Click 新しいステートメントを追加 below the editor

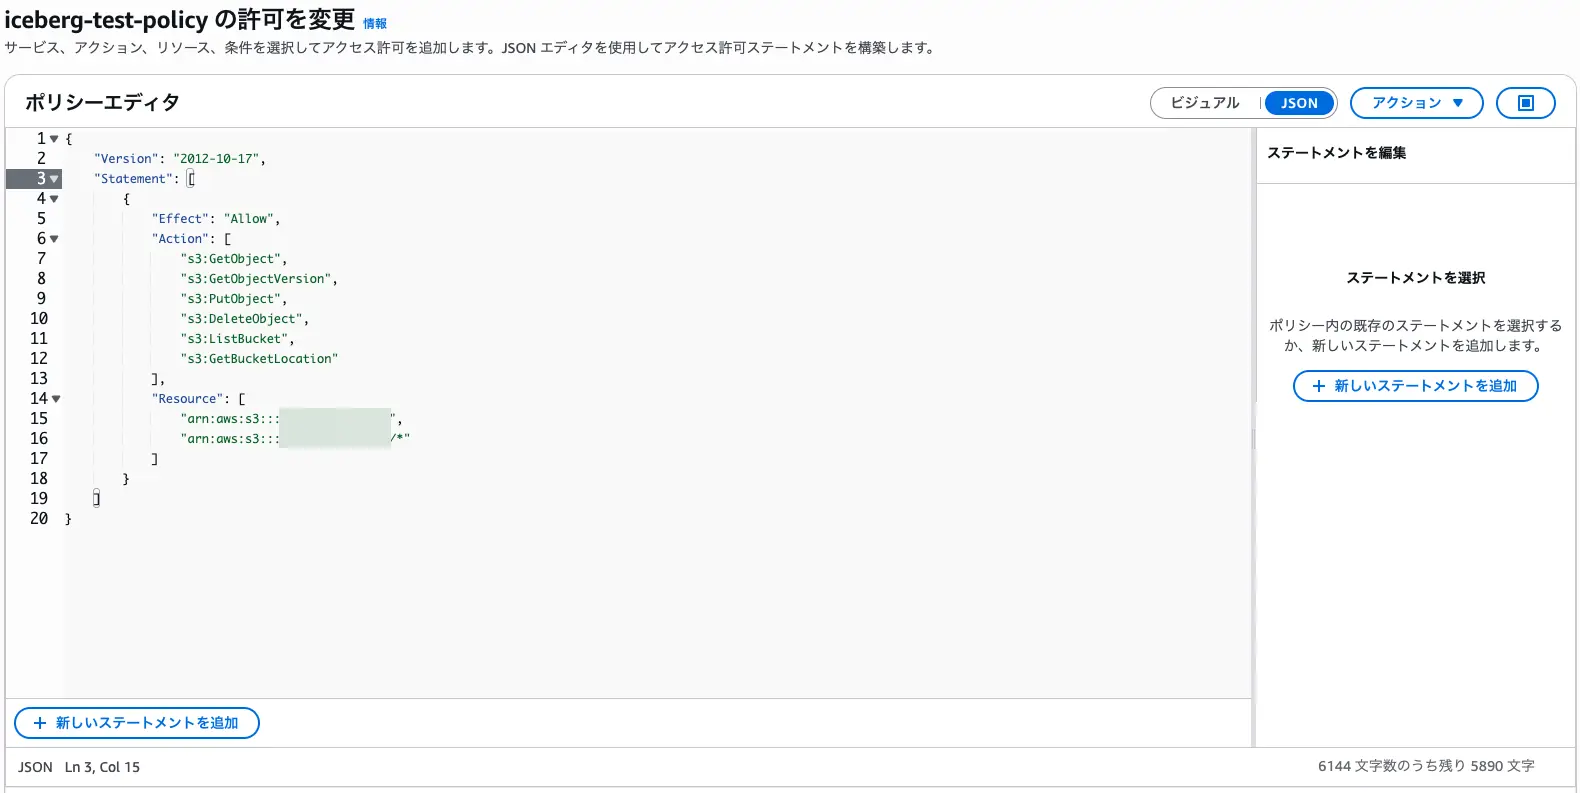[136, 722]
